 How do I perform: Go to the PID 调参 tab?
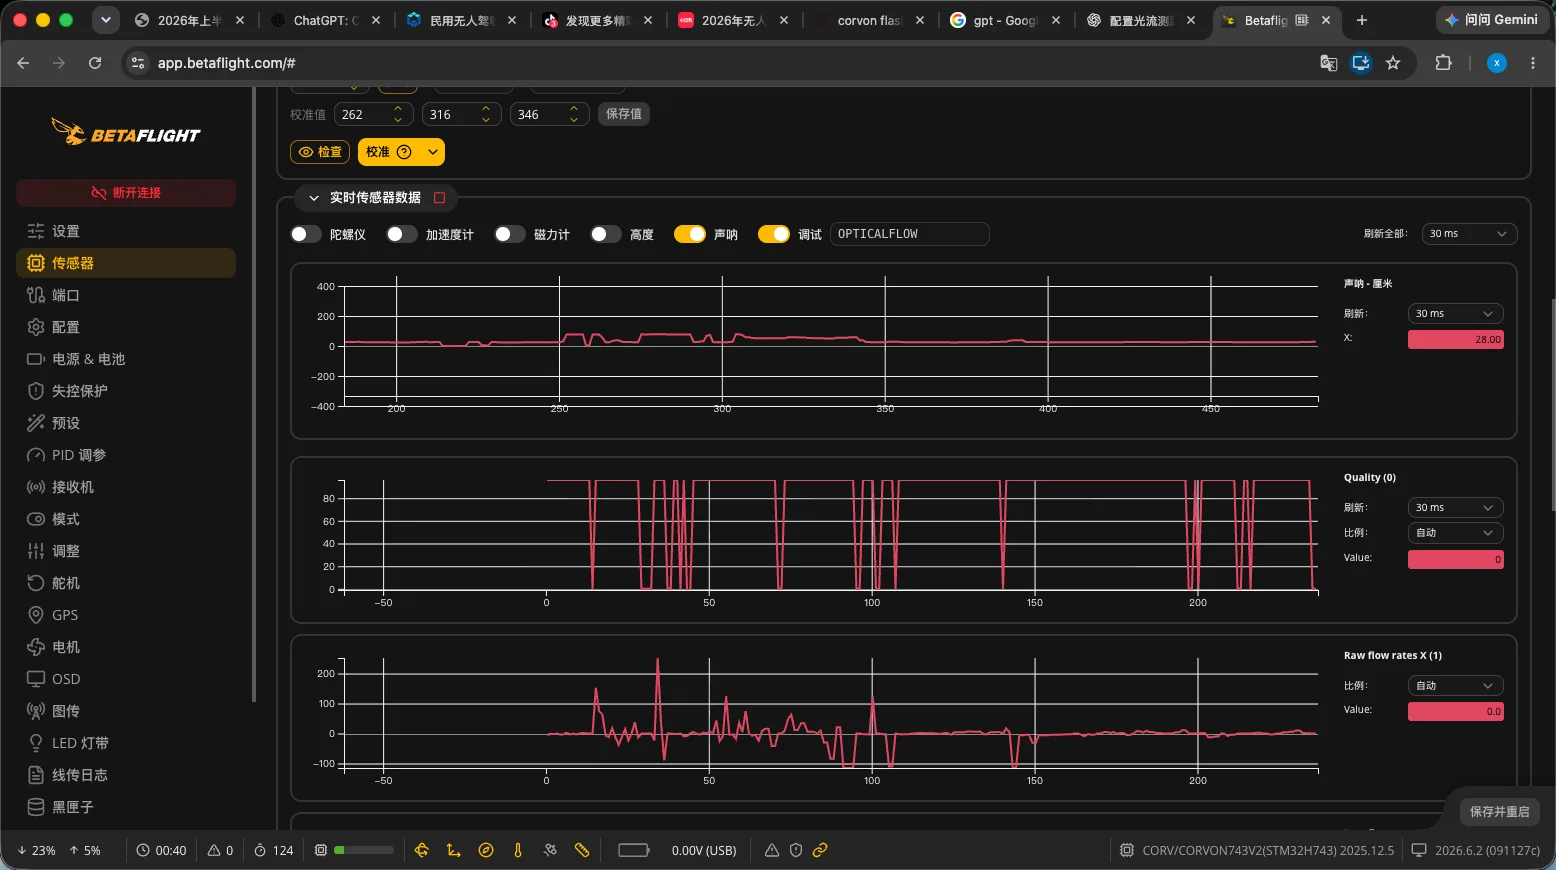coord(126,455)
